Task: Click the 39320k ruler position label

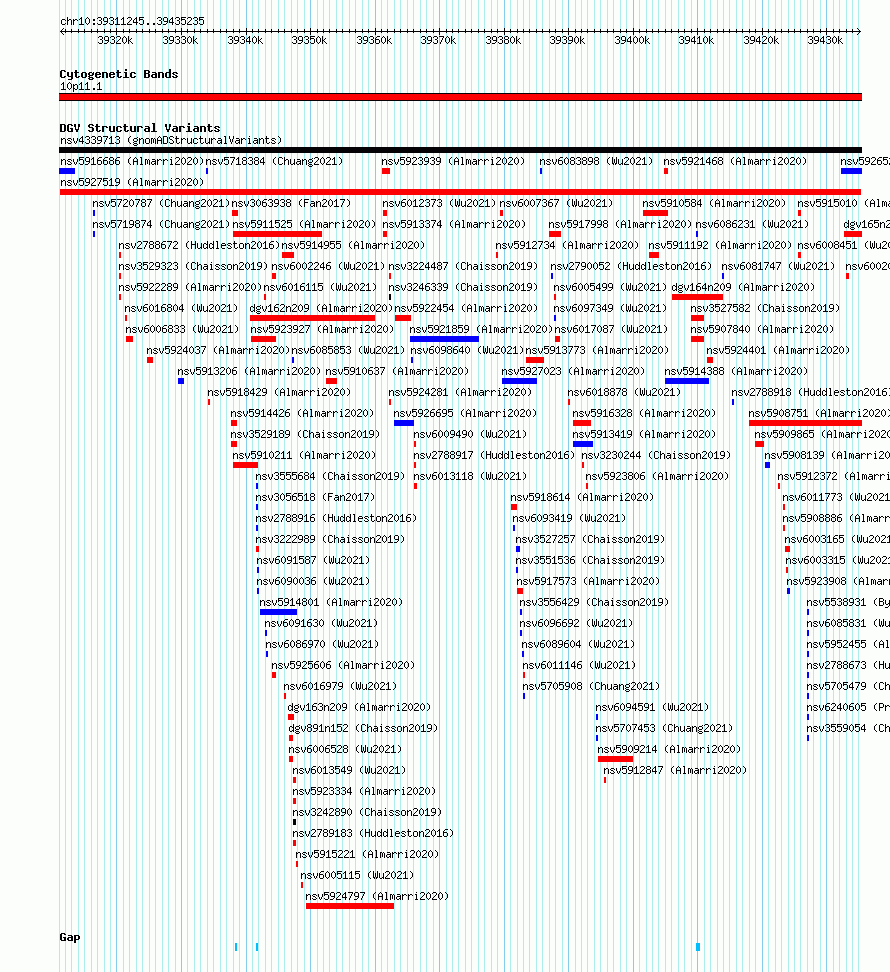Action: [115, 40]
